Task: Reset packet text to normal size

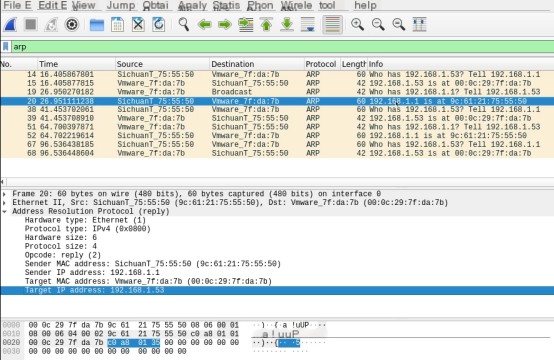Action: pos(399,25)
